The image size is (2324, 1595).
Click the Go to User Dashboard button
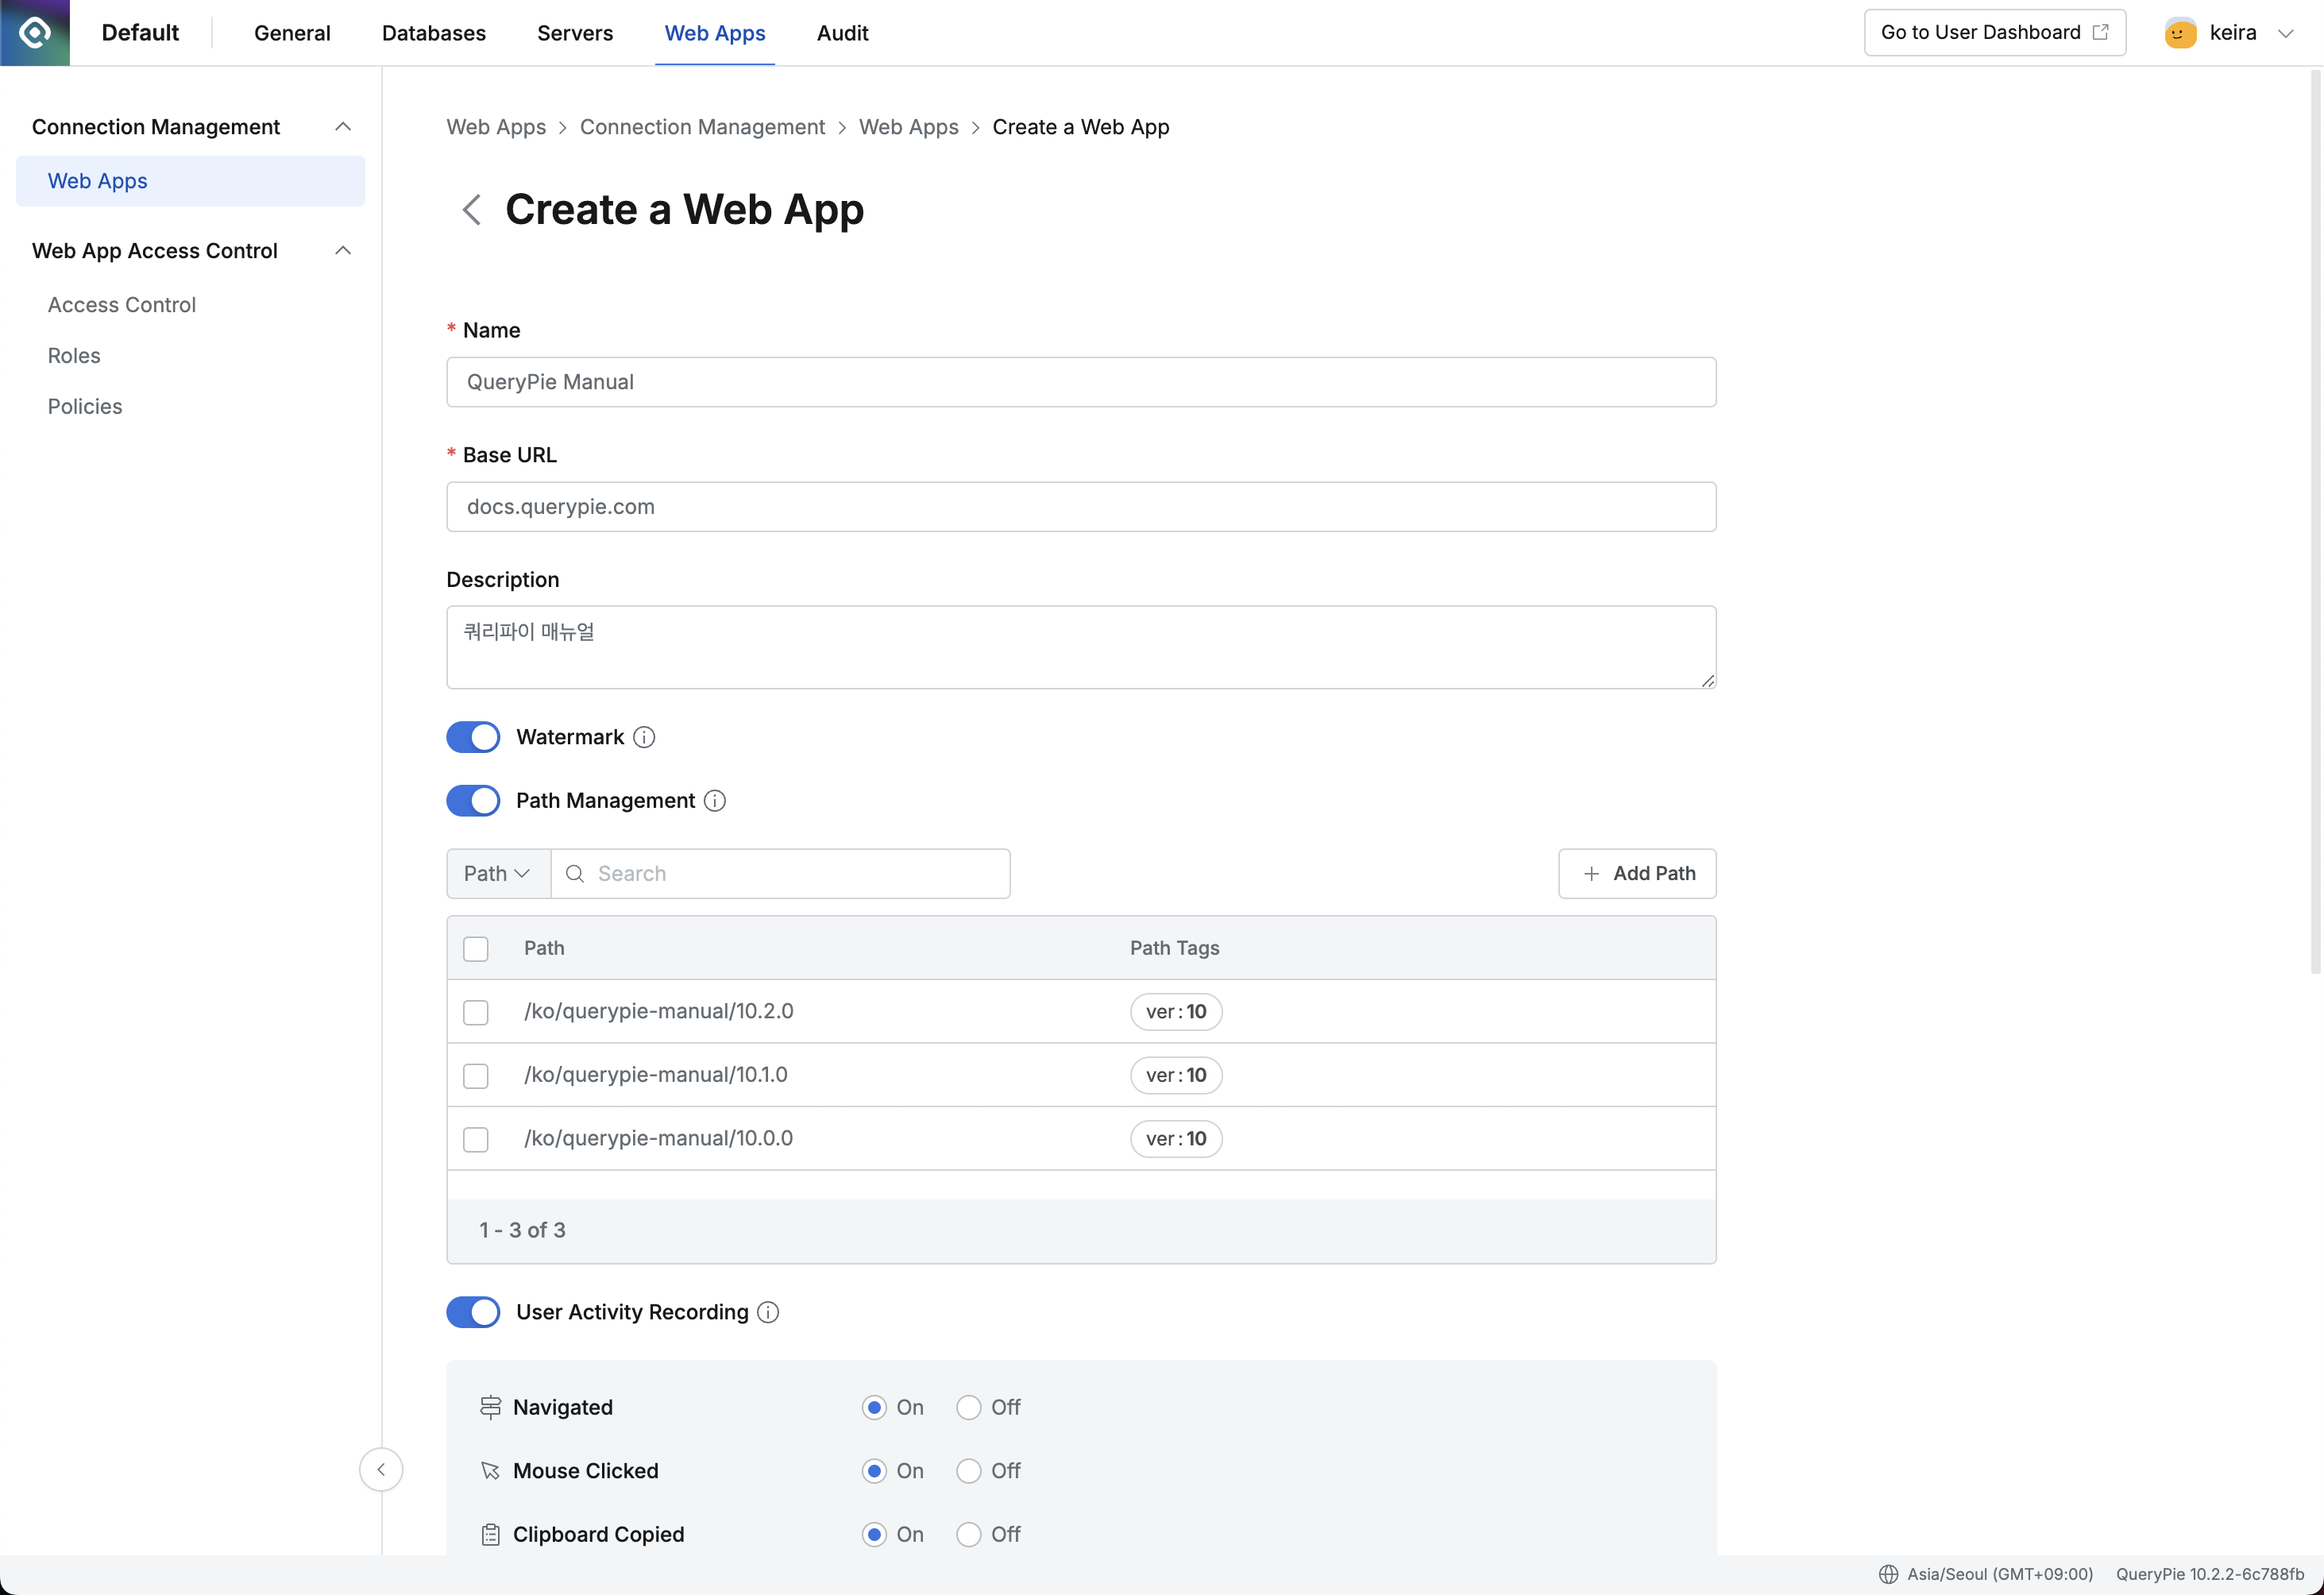(x=1995, y=32)
